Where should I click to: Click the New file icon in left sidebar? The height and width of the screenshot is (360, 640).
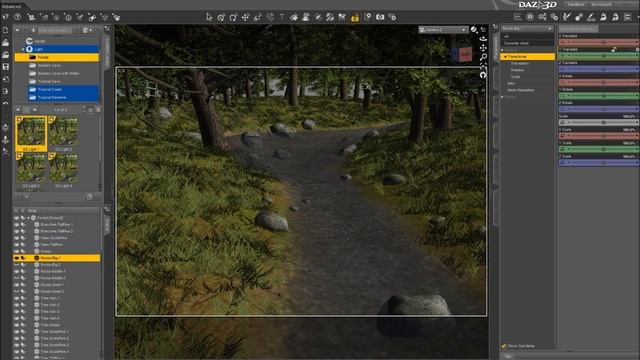click(x=5, y=30)
